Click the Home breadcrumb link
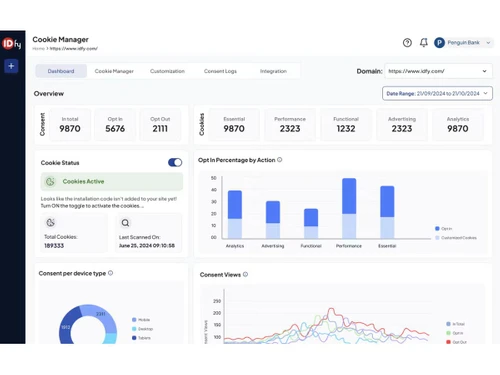Image resolution: width=500 pixels, height=375 pixels. click(x=38, y=49)
